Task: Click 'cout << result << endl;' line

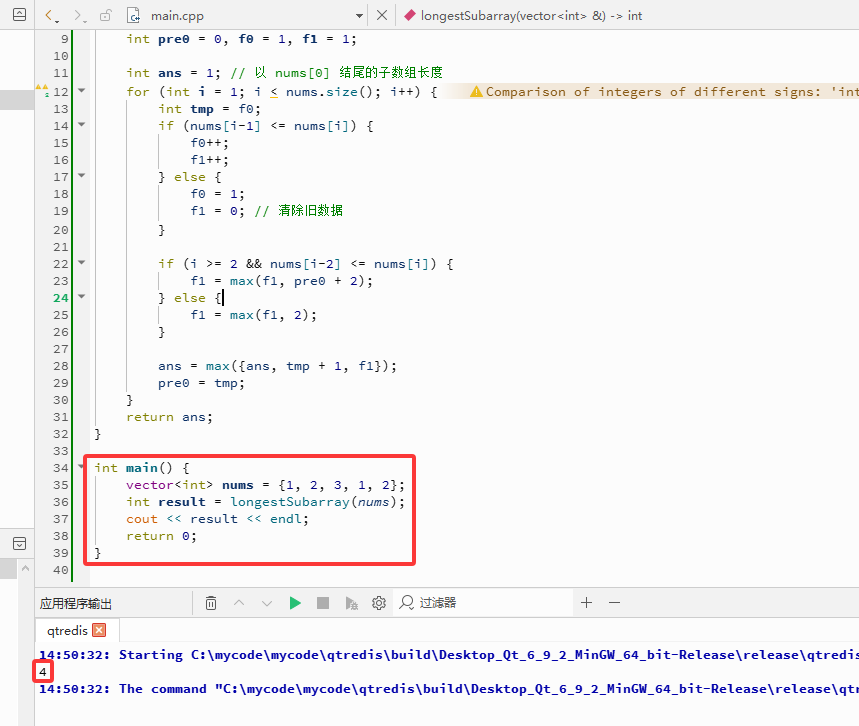Action: click(217, 519)
